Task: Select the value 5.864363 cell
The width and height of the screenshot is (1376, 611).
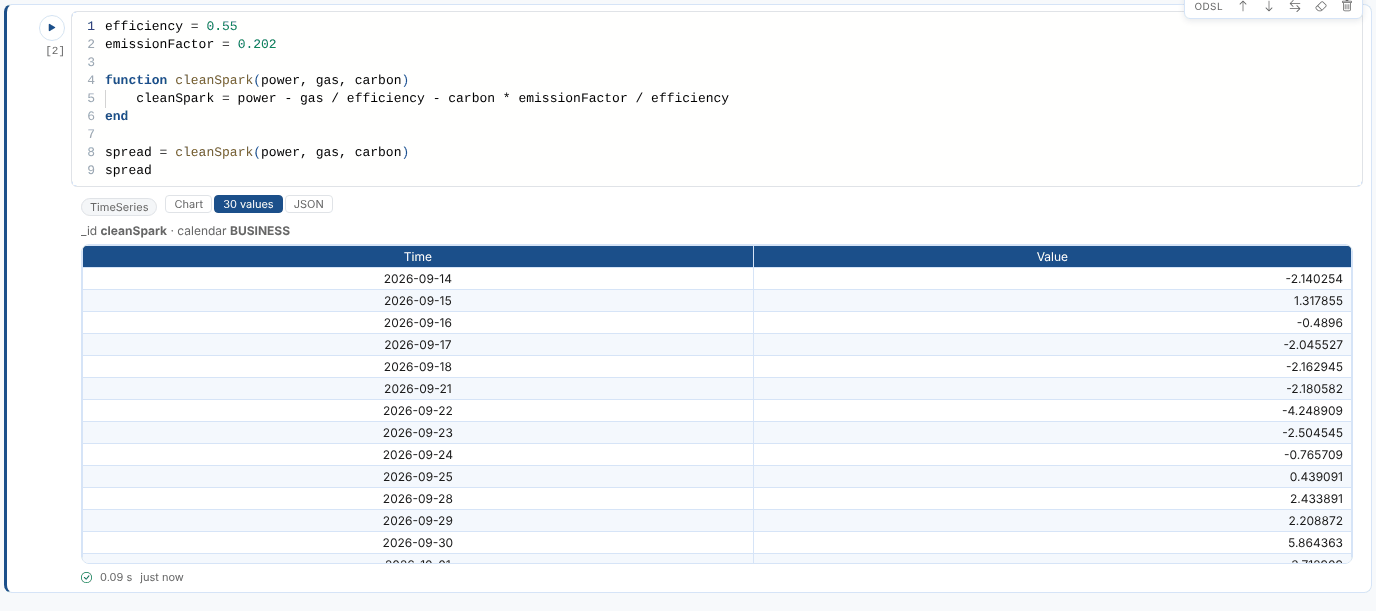Action: point(1052,543)
